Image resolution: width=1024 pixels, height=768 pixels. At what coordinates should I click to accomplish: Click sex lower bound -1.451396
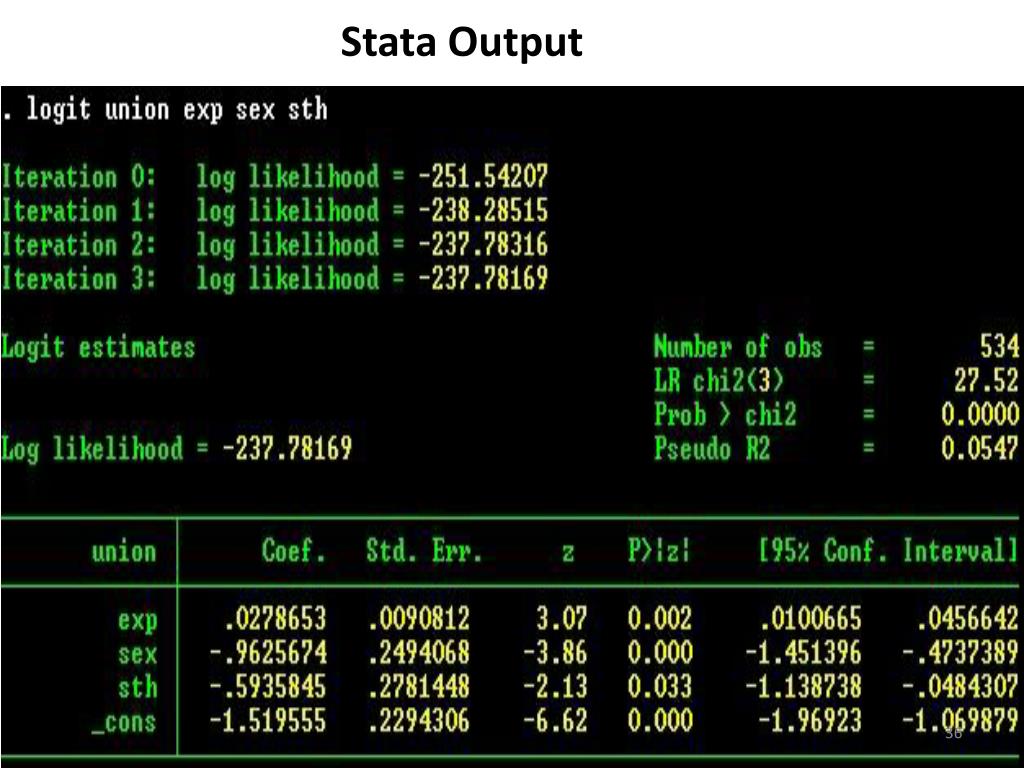pos(804,653)
